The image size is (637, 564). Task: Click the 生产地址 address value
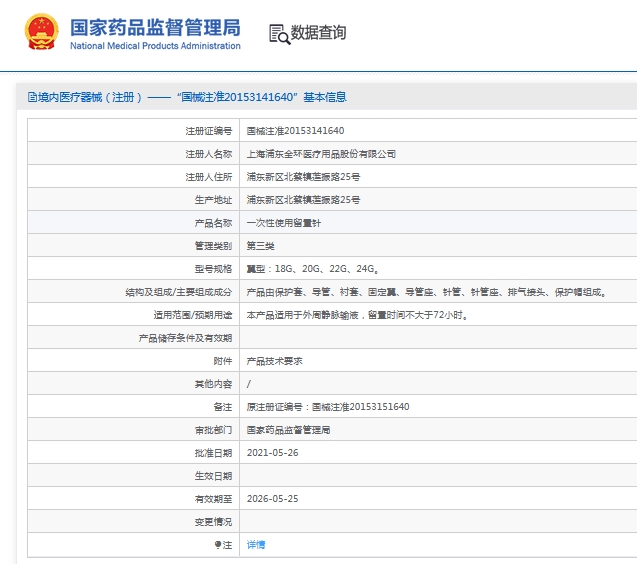pos(303,200)
